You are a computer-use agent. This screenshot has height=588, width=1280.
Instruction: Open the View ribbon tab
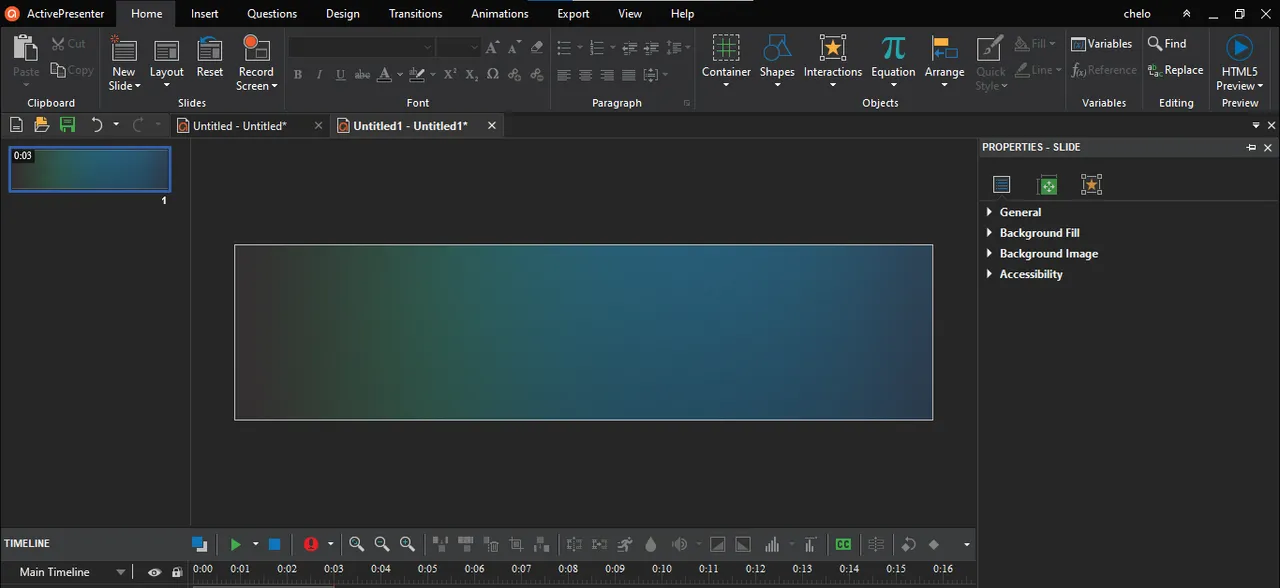pos(630,14)
